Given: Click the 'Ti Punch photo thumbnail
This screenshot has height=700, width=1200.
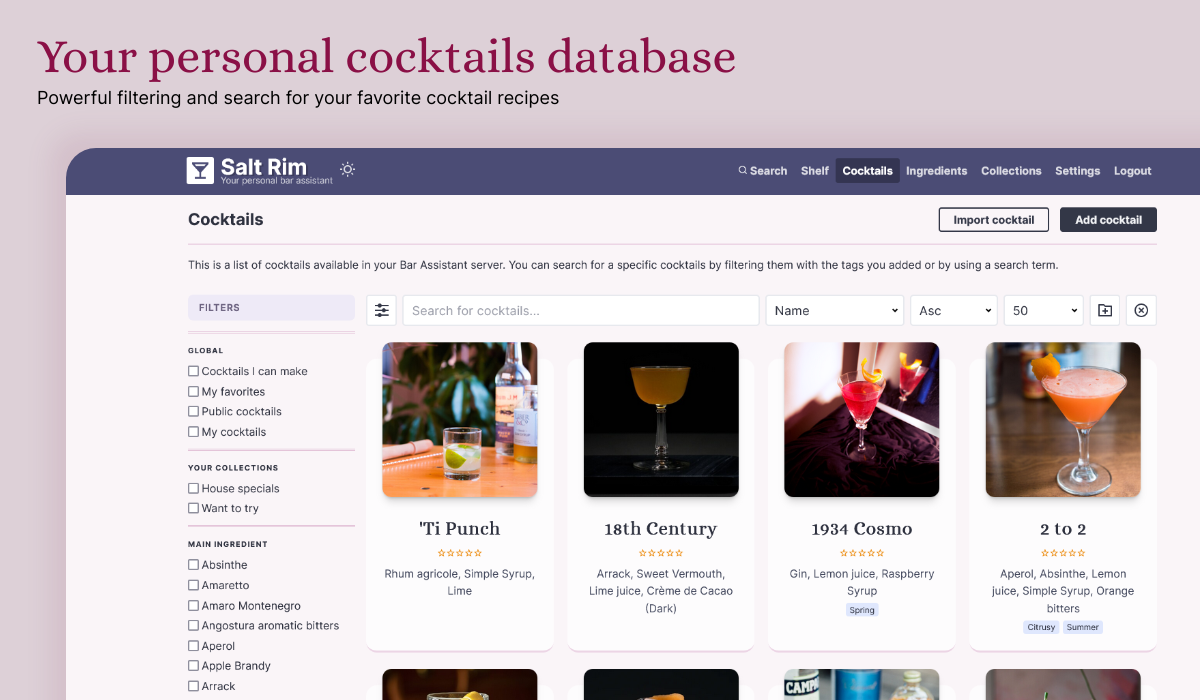Looking at the screenshot, I should tap(460, 420).
